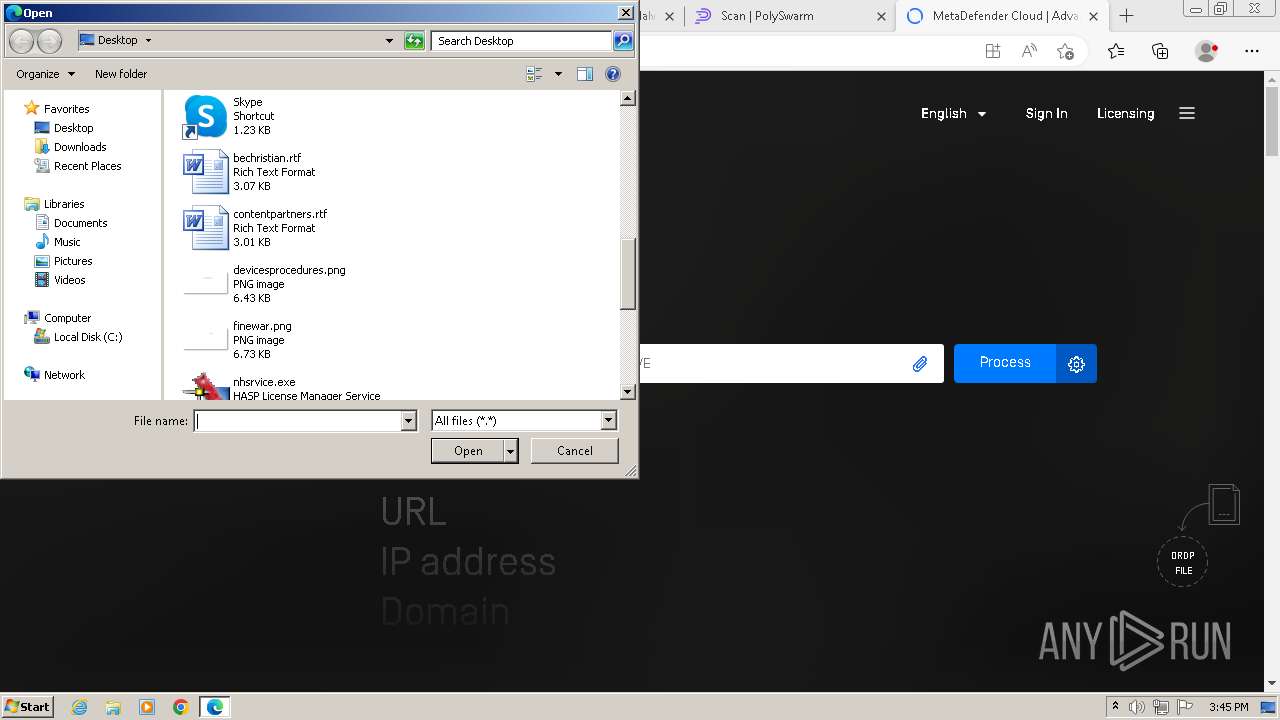Go back with the dialog back arrow

tap(21, 41)
